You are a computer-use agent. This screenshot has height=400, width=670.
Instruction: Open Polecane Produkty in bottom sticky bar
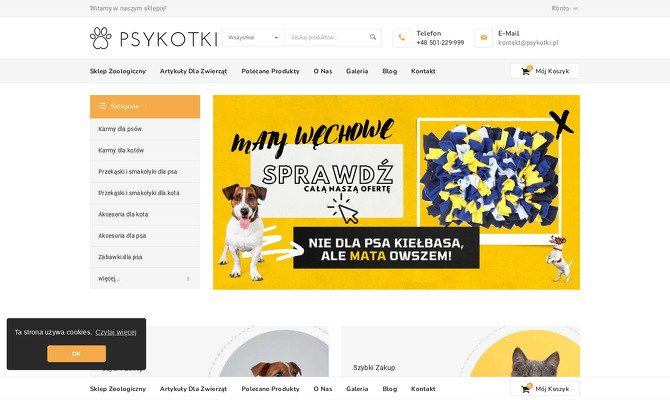click(x=270, y=389)
